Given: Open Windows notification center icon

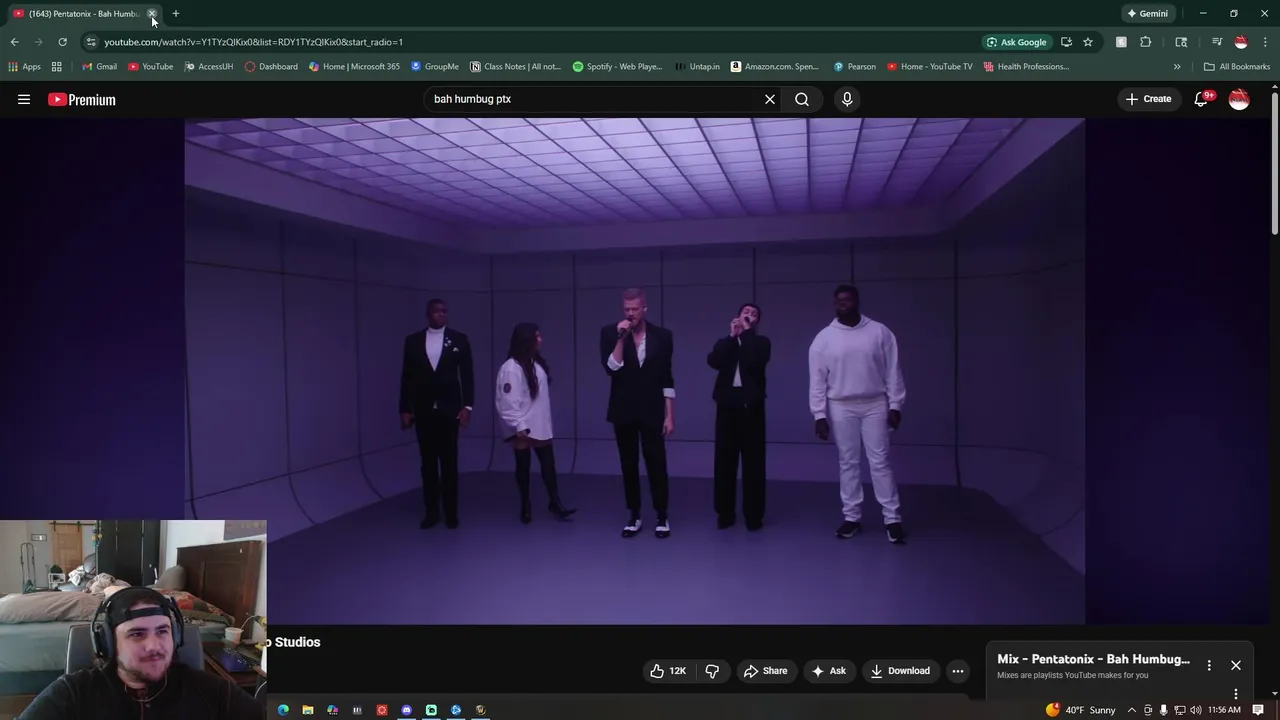Looking at the screenshot, I should 1258,710.
